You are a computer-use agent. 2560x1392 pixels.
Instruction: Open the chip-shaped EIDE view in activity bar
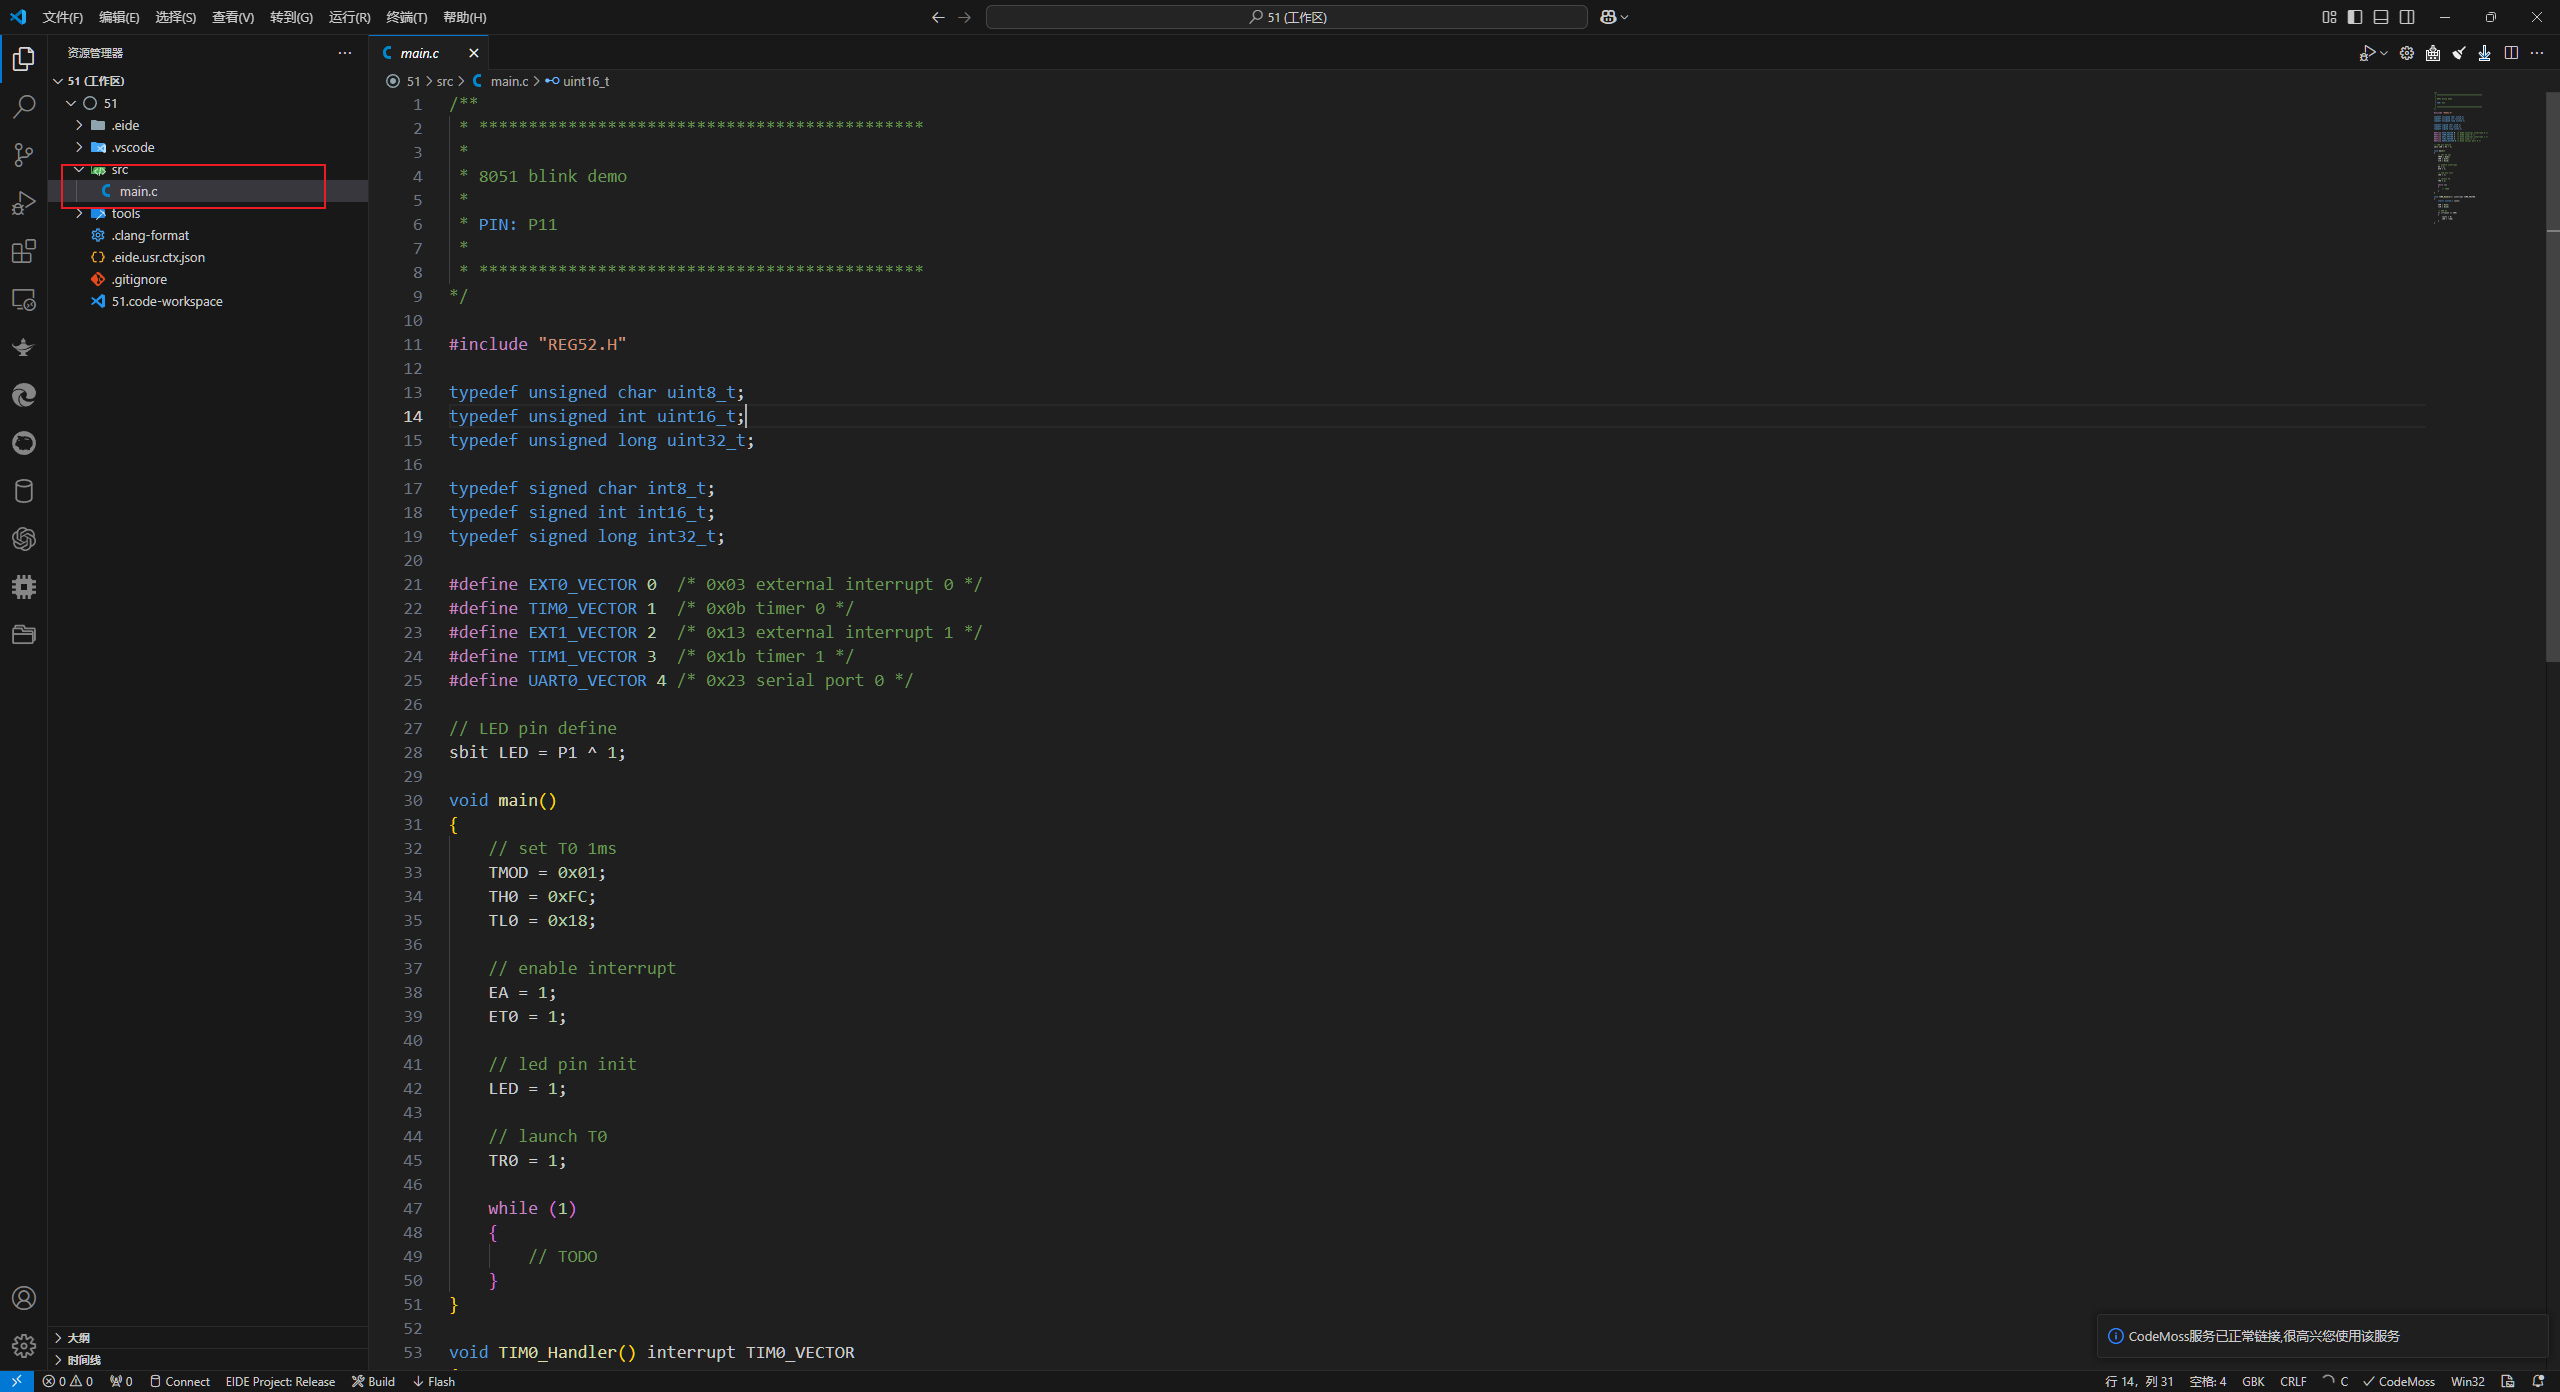pyautogui.click(x=24, y=587)
